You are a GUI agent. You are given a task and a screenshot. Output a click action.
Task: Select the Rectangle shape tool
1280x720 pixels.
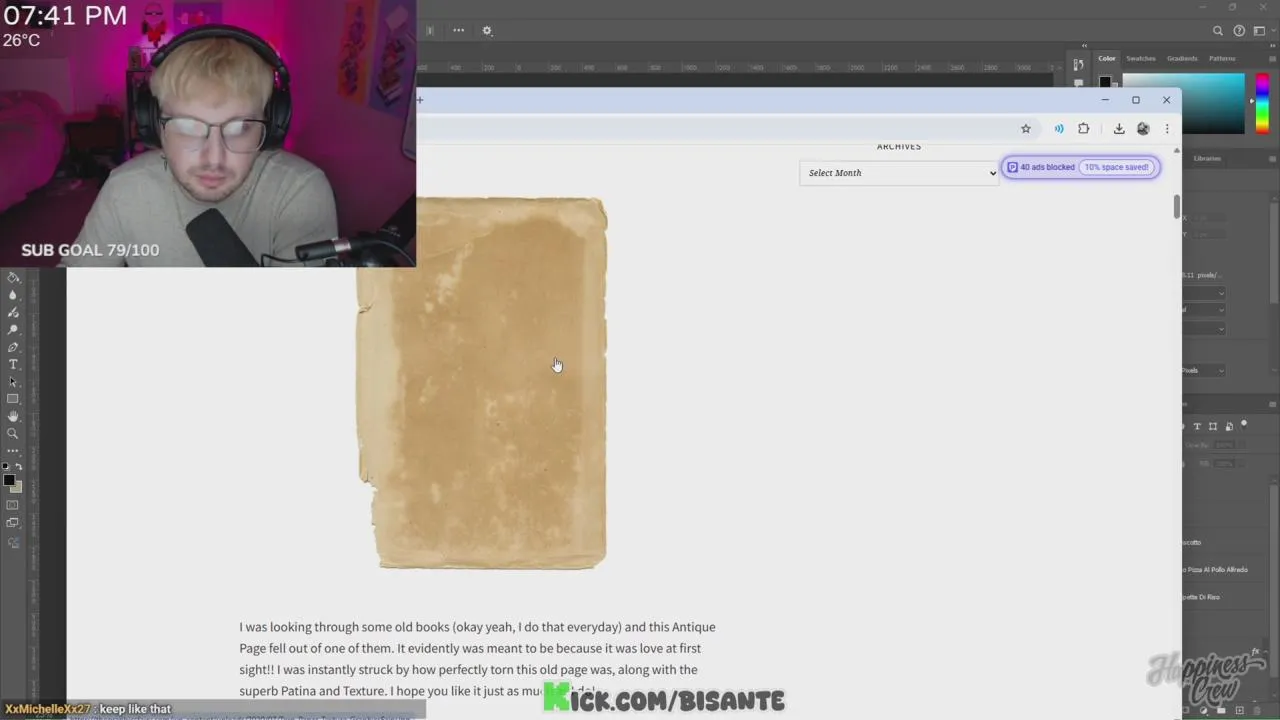pos(13,399)
